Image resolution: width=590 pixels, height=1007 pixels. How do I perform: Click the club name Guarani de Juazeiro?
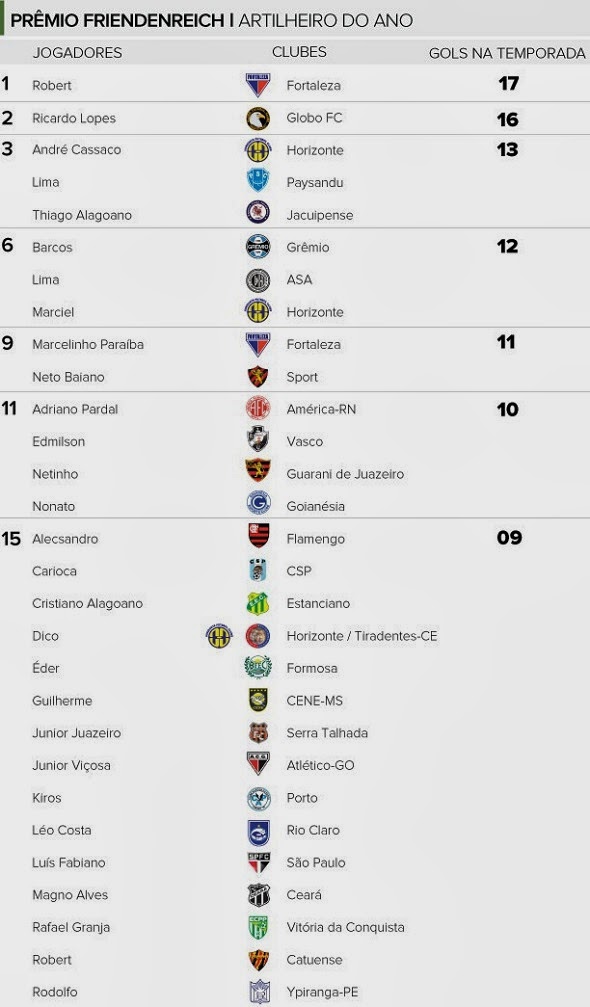tap(345, 474)
